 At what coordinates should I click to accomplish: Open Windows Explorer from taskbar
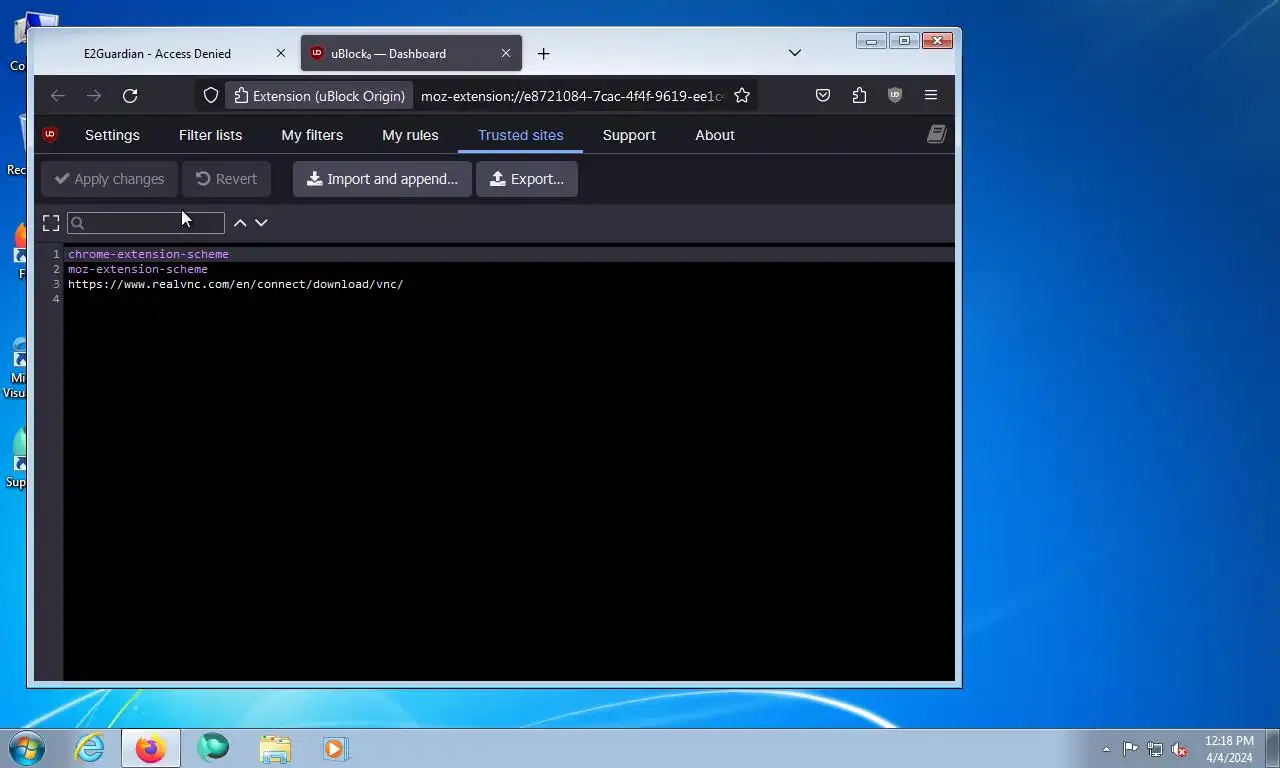275,748
